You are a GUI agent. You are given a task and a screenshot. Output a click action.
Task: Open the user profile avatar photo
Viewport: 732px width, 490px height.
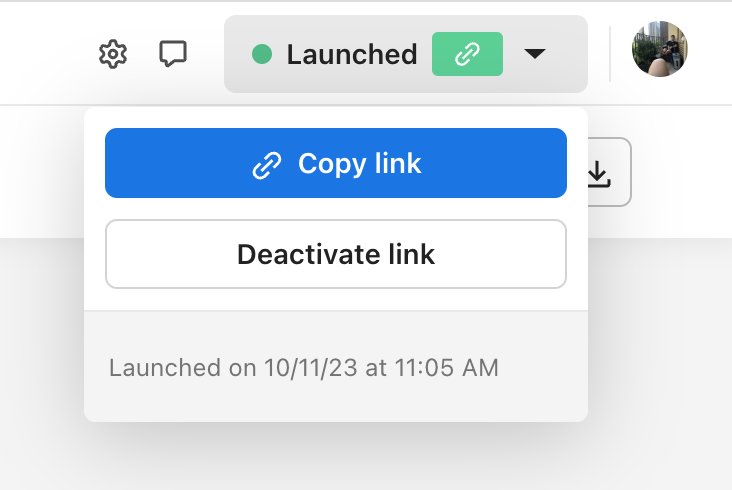(x=660, y=50)
